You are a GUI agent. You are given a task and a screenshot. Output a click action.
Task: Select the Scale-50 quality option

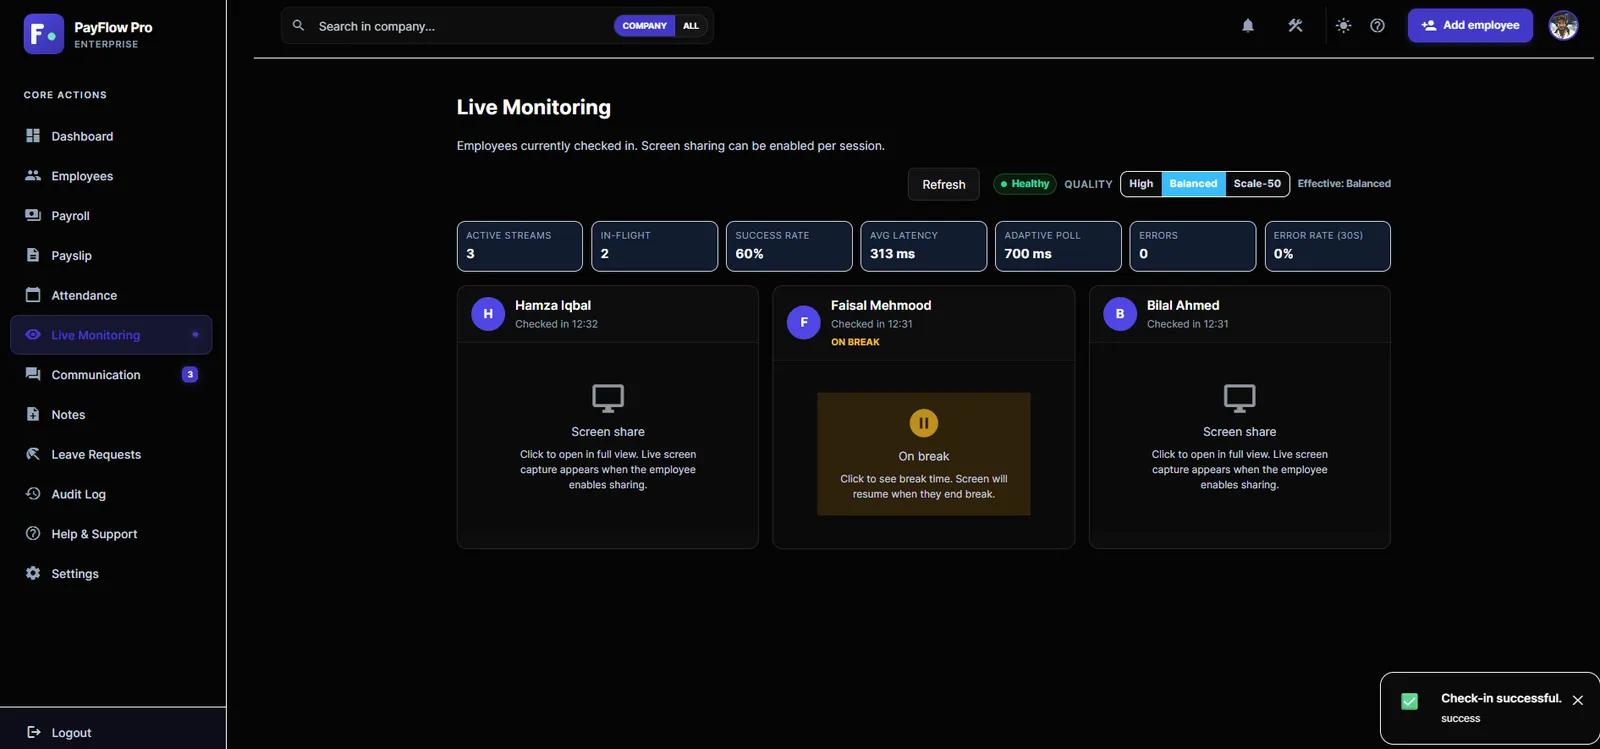pos(1257,184)
